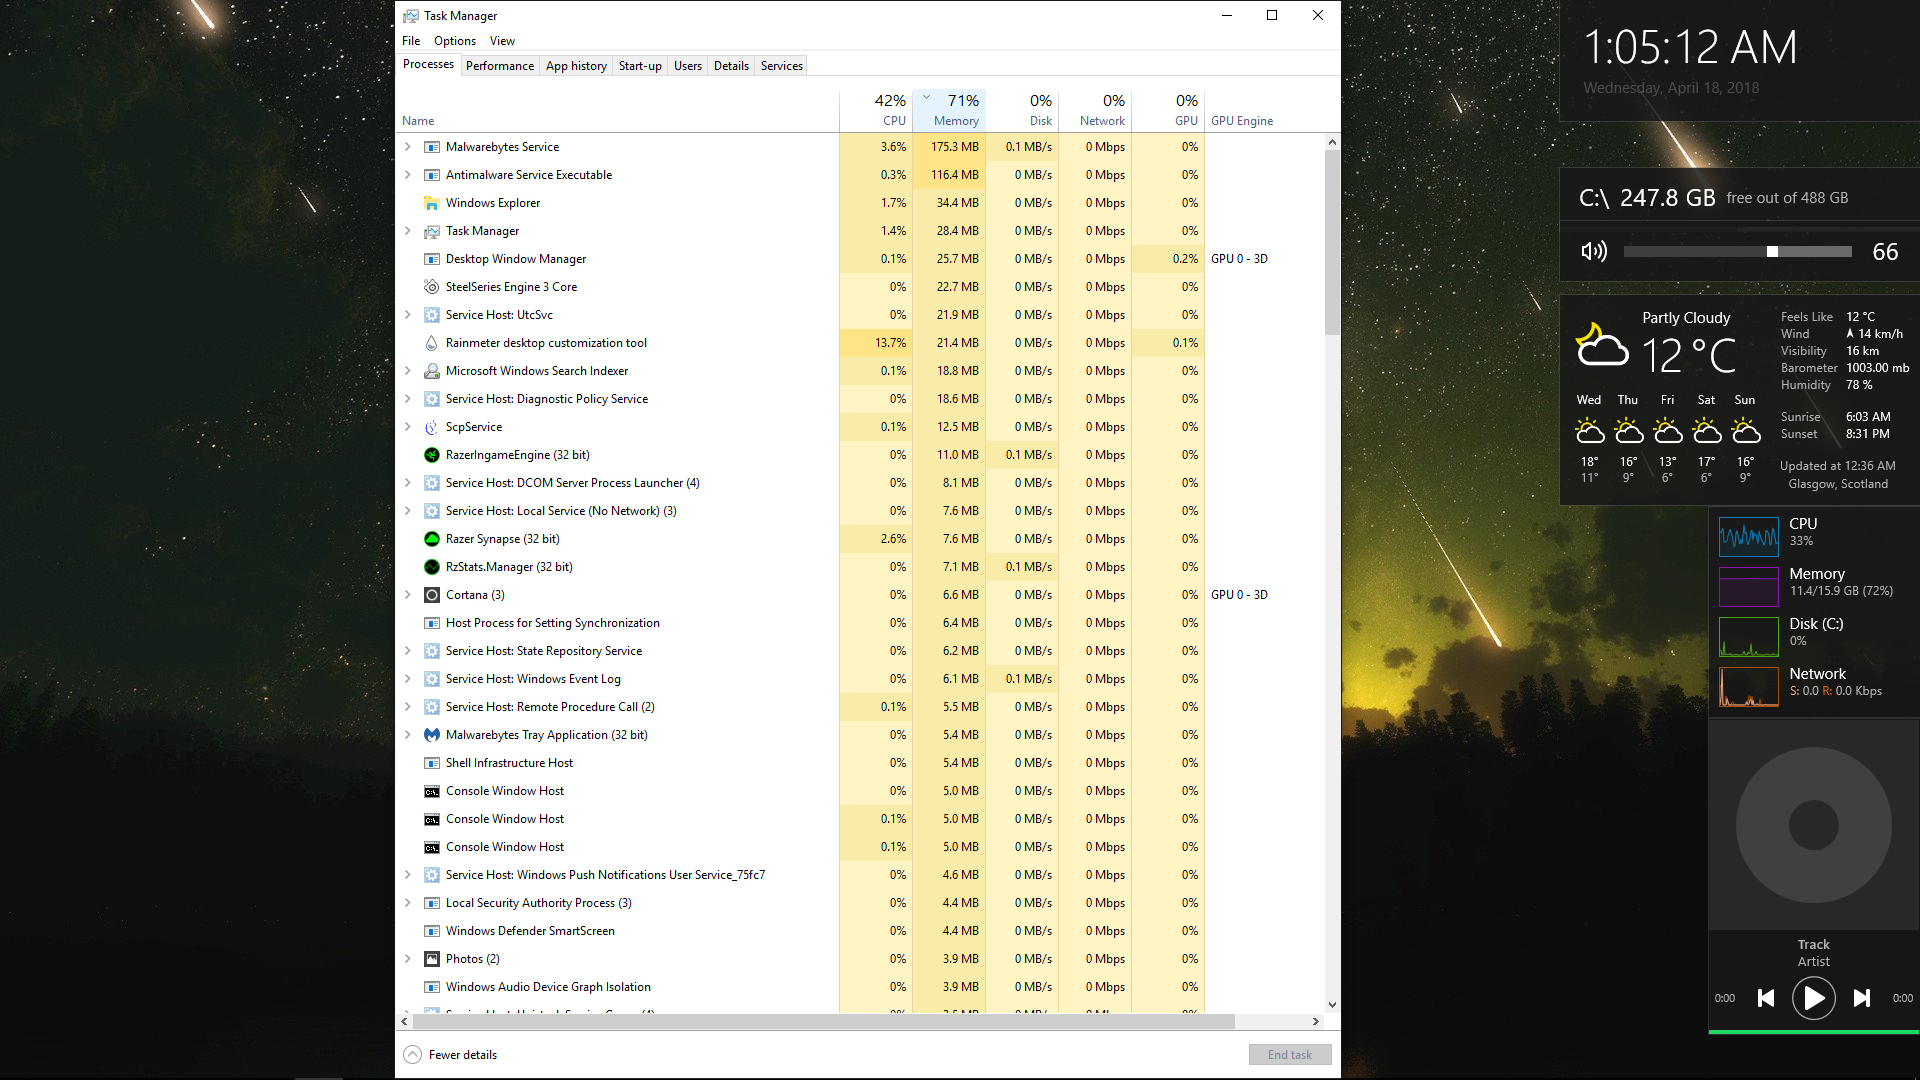Click the RazerIngameEngine icon
Screen dimensions: 1920x1080
[x=432, y=455]
